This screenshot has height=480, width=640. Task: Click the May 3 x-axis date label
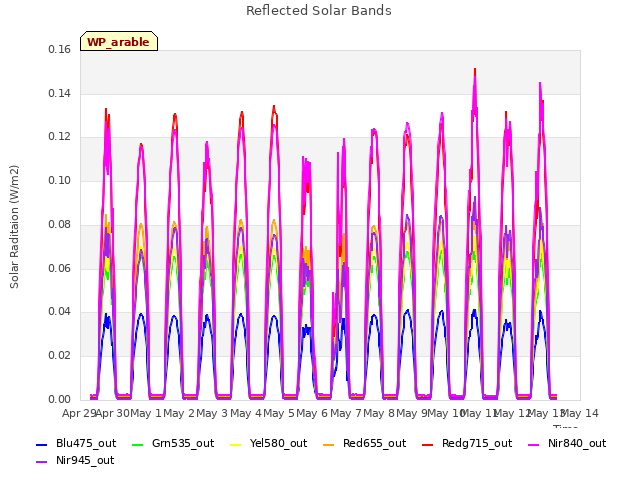point(212,413)
